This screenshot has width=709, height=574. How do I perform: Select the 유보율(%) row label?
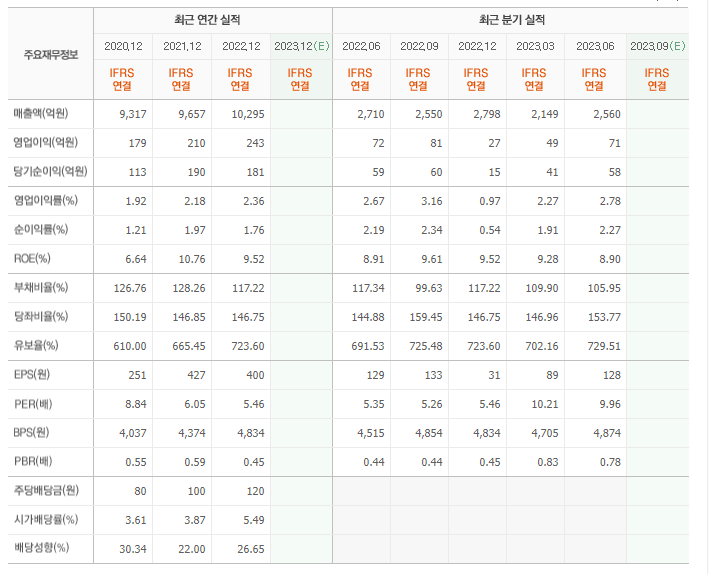tap(36, 346)
